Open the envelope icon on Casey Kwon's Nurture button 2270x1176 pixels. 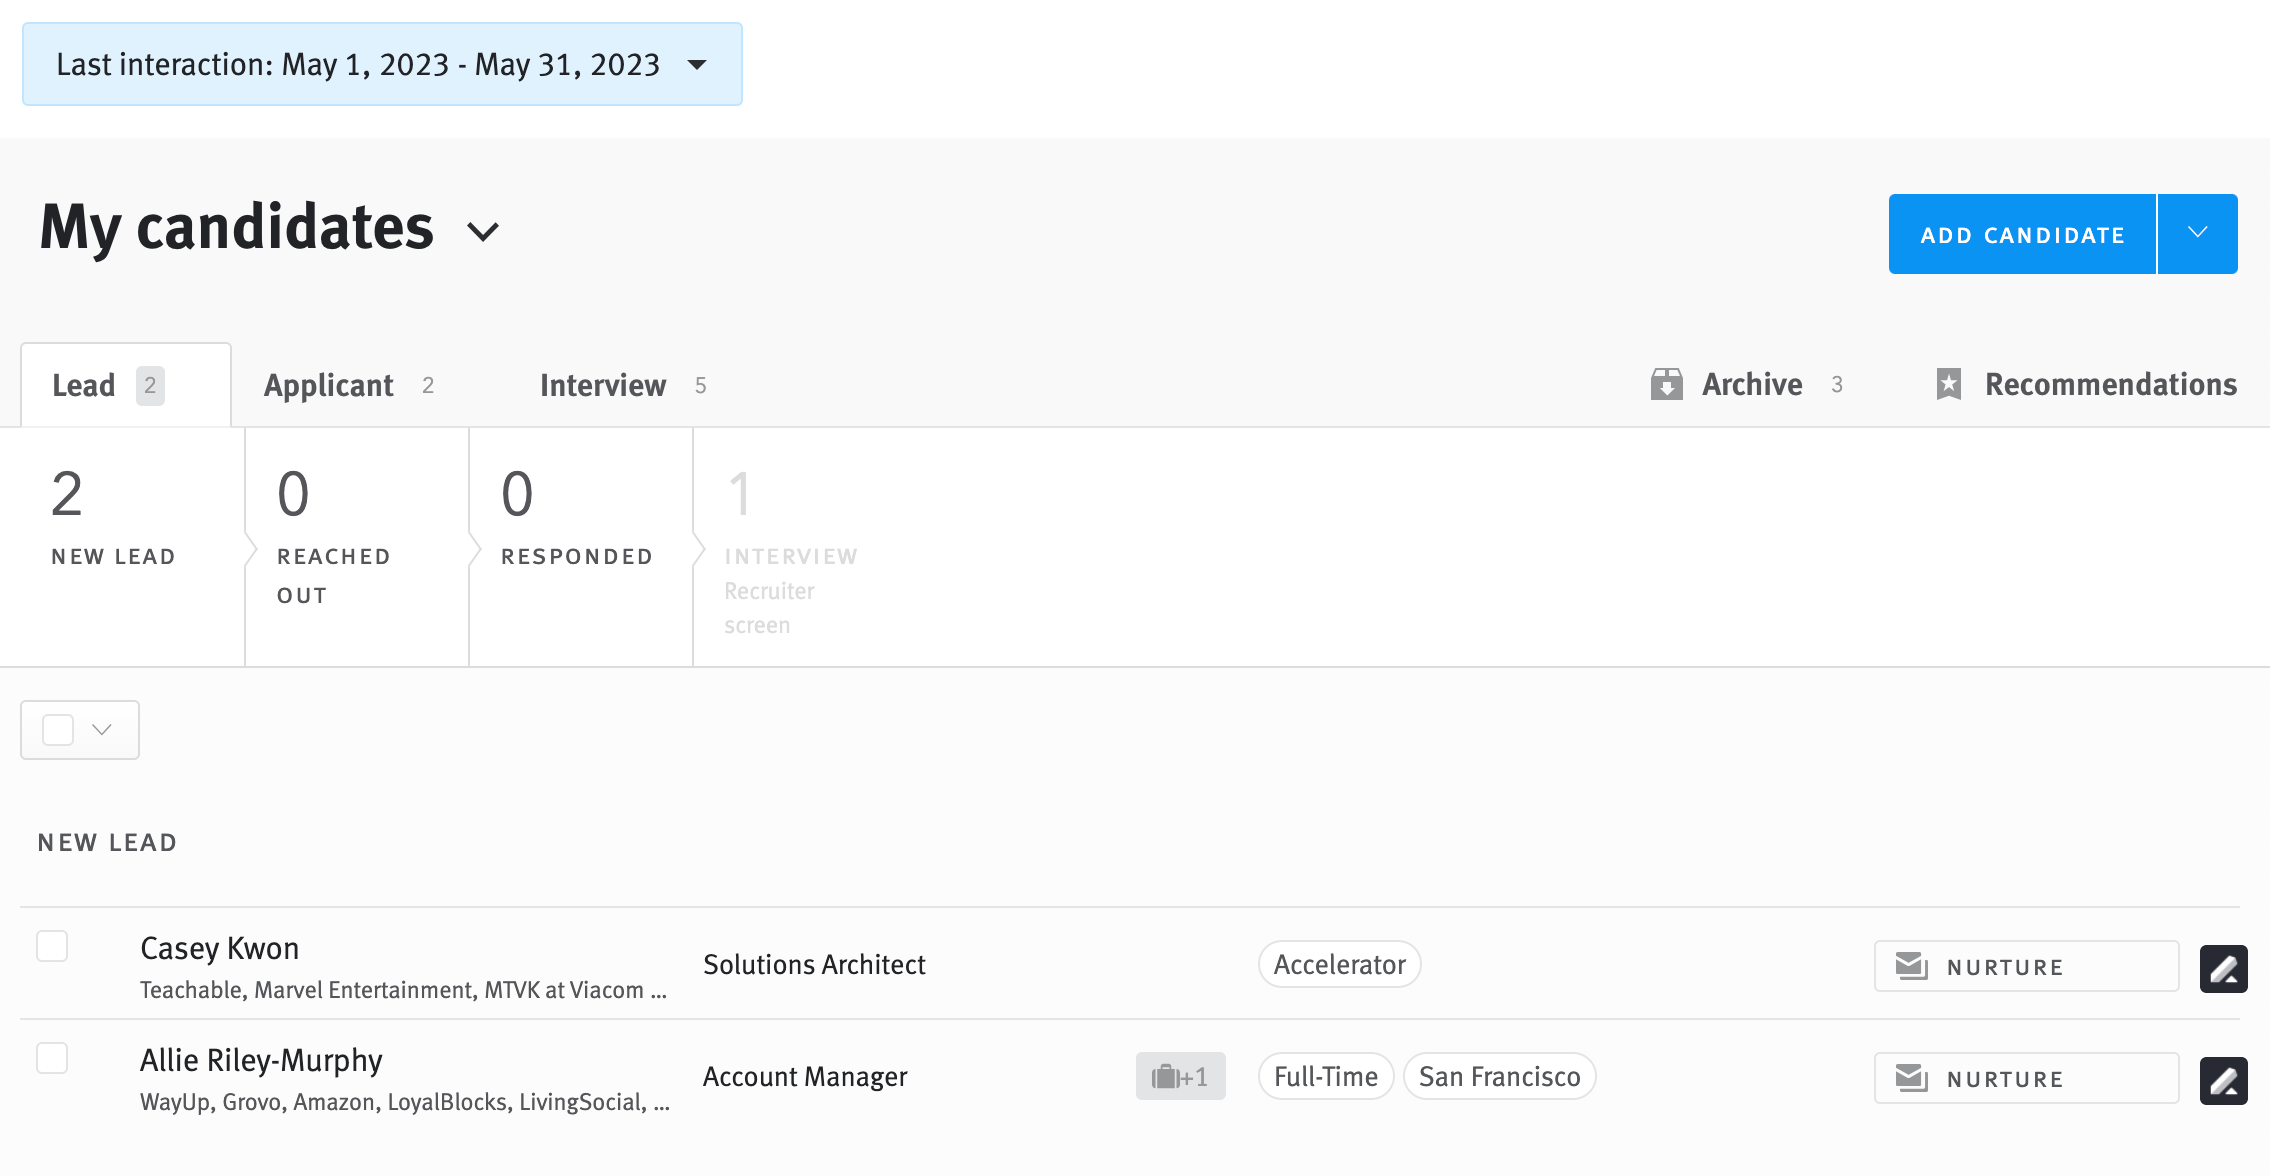1910,966
